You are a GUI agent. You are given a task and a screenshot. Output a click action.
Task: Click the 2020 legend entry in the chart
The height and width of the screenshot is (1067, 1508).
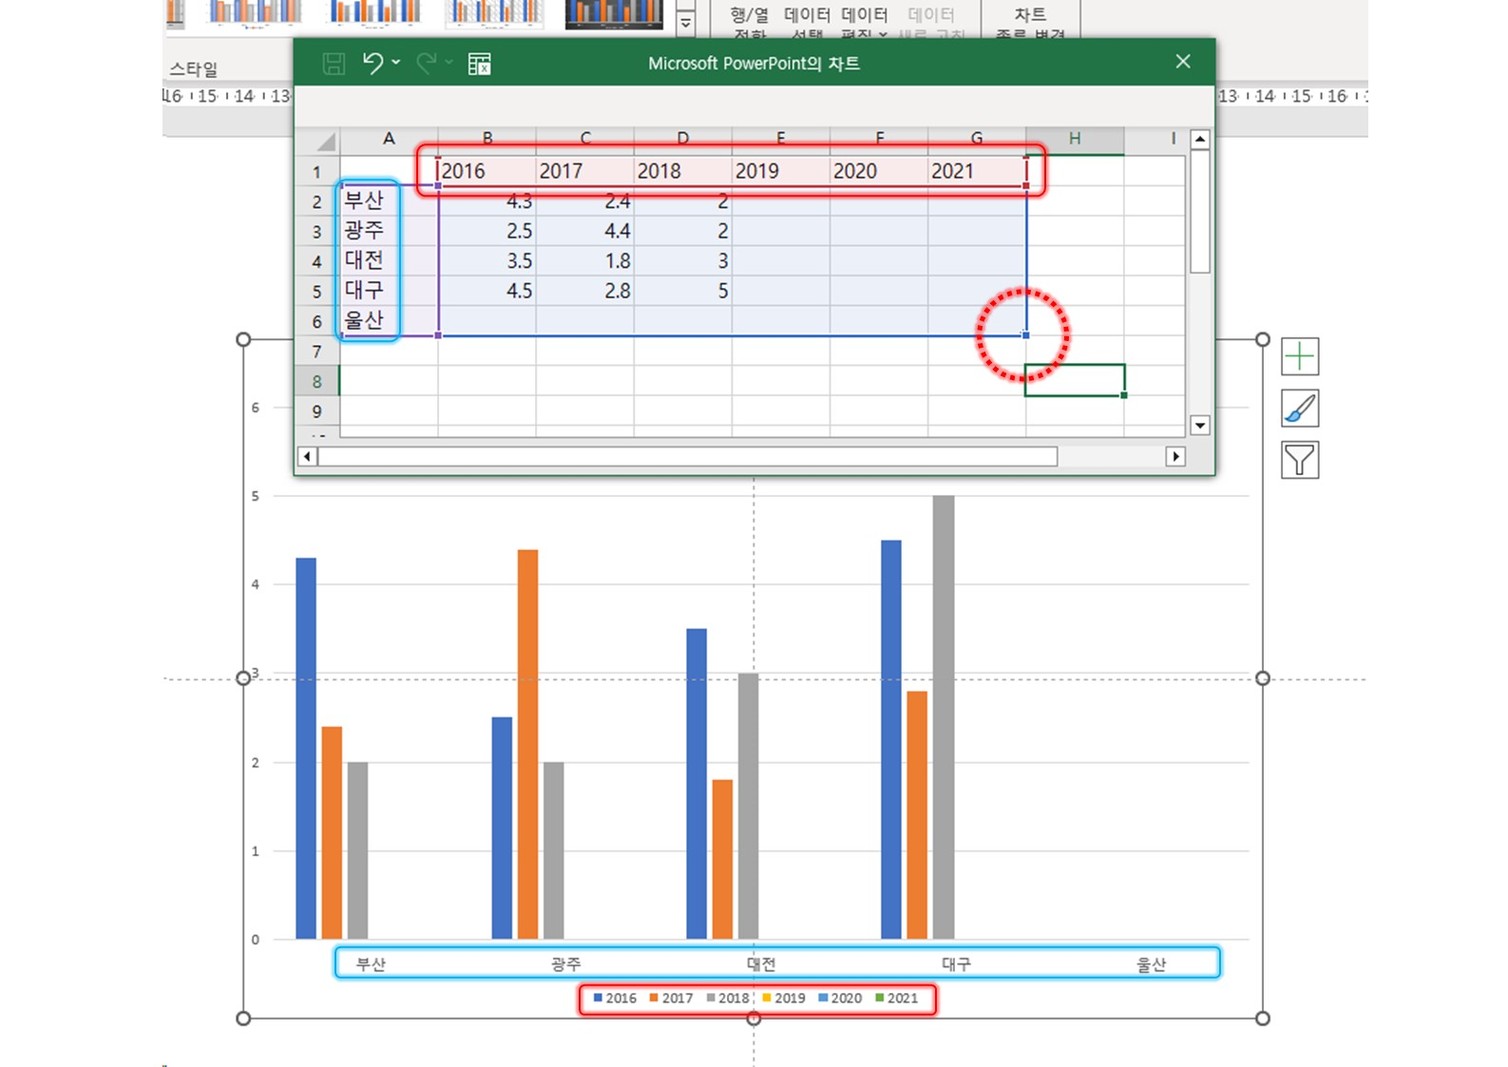[840, 998]
